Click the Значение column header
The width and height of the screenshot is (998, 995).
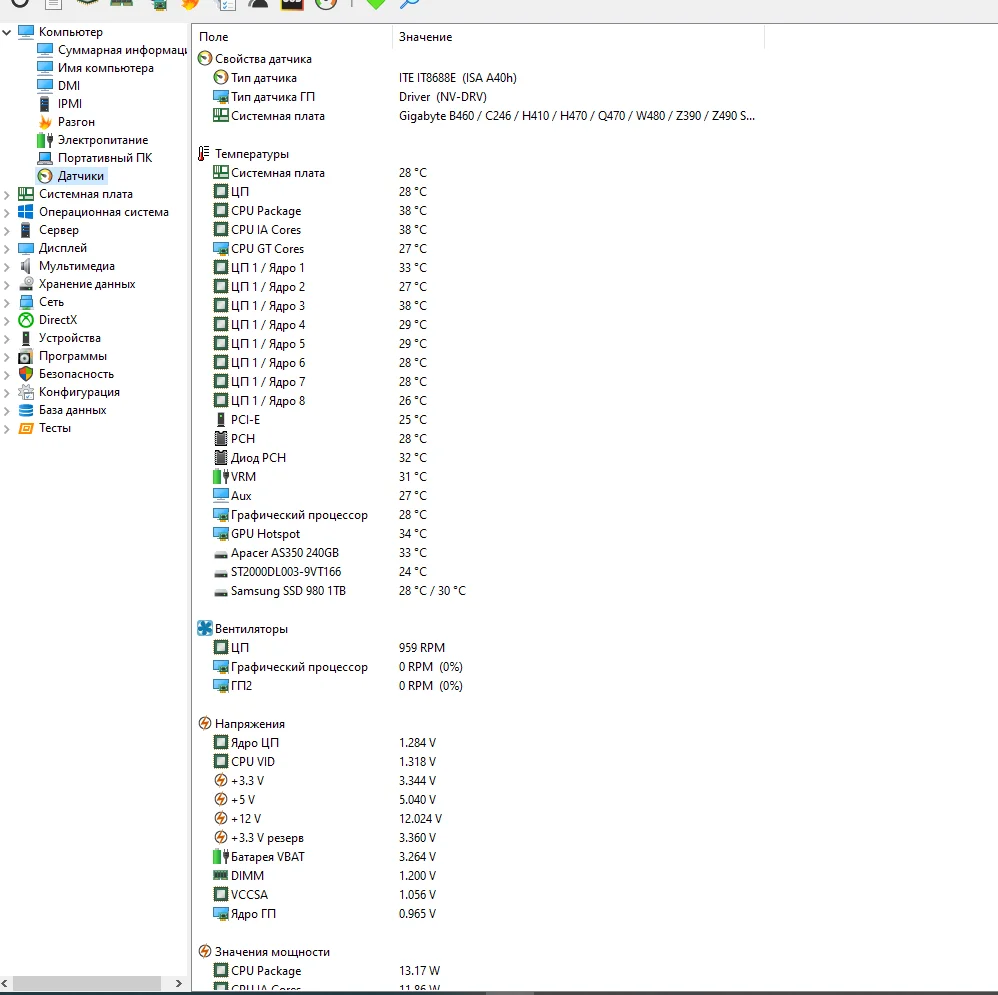[x=576, y=37]
